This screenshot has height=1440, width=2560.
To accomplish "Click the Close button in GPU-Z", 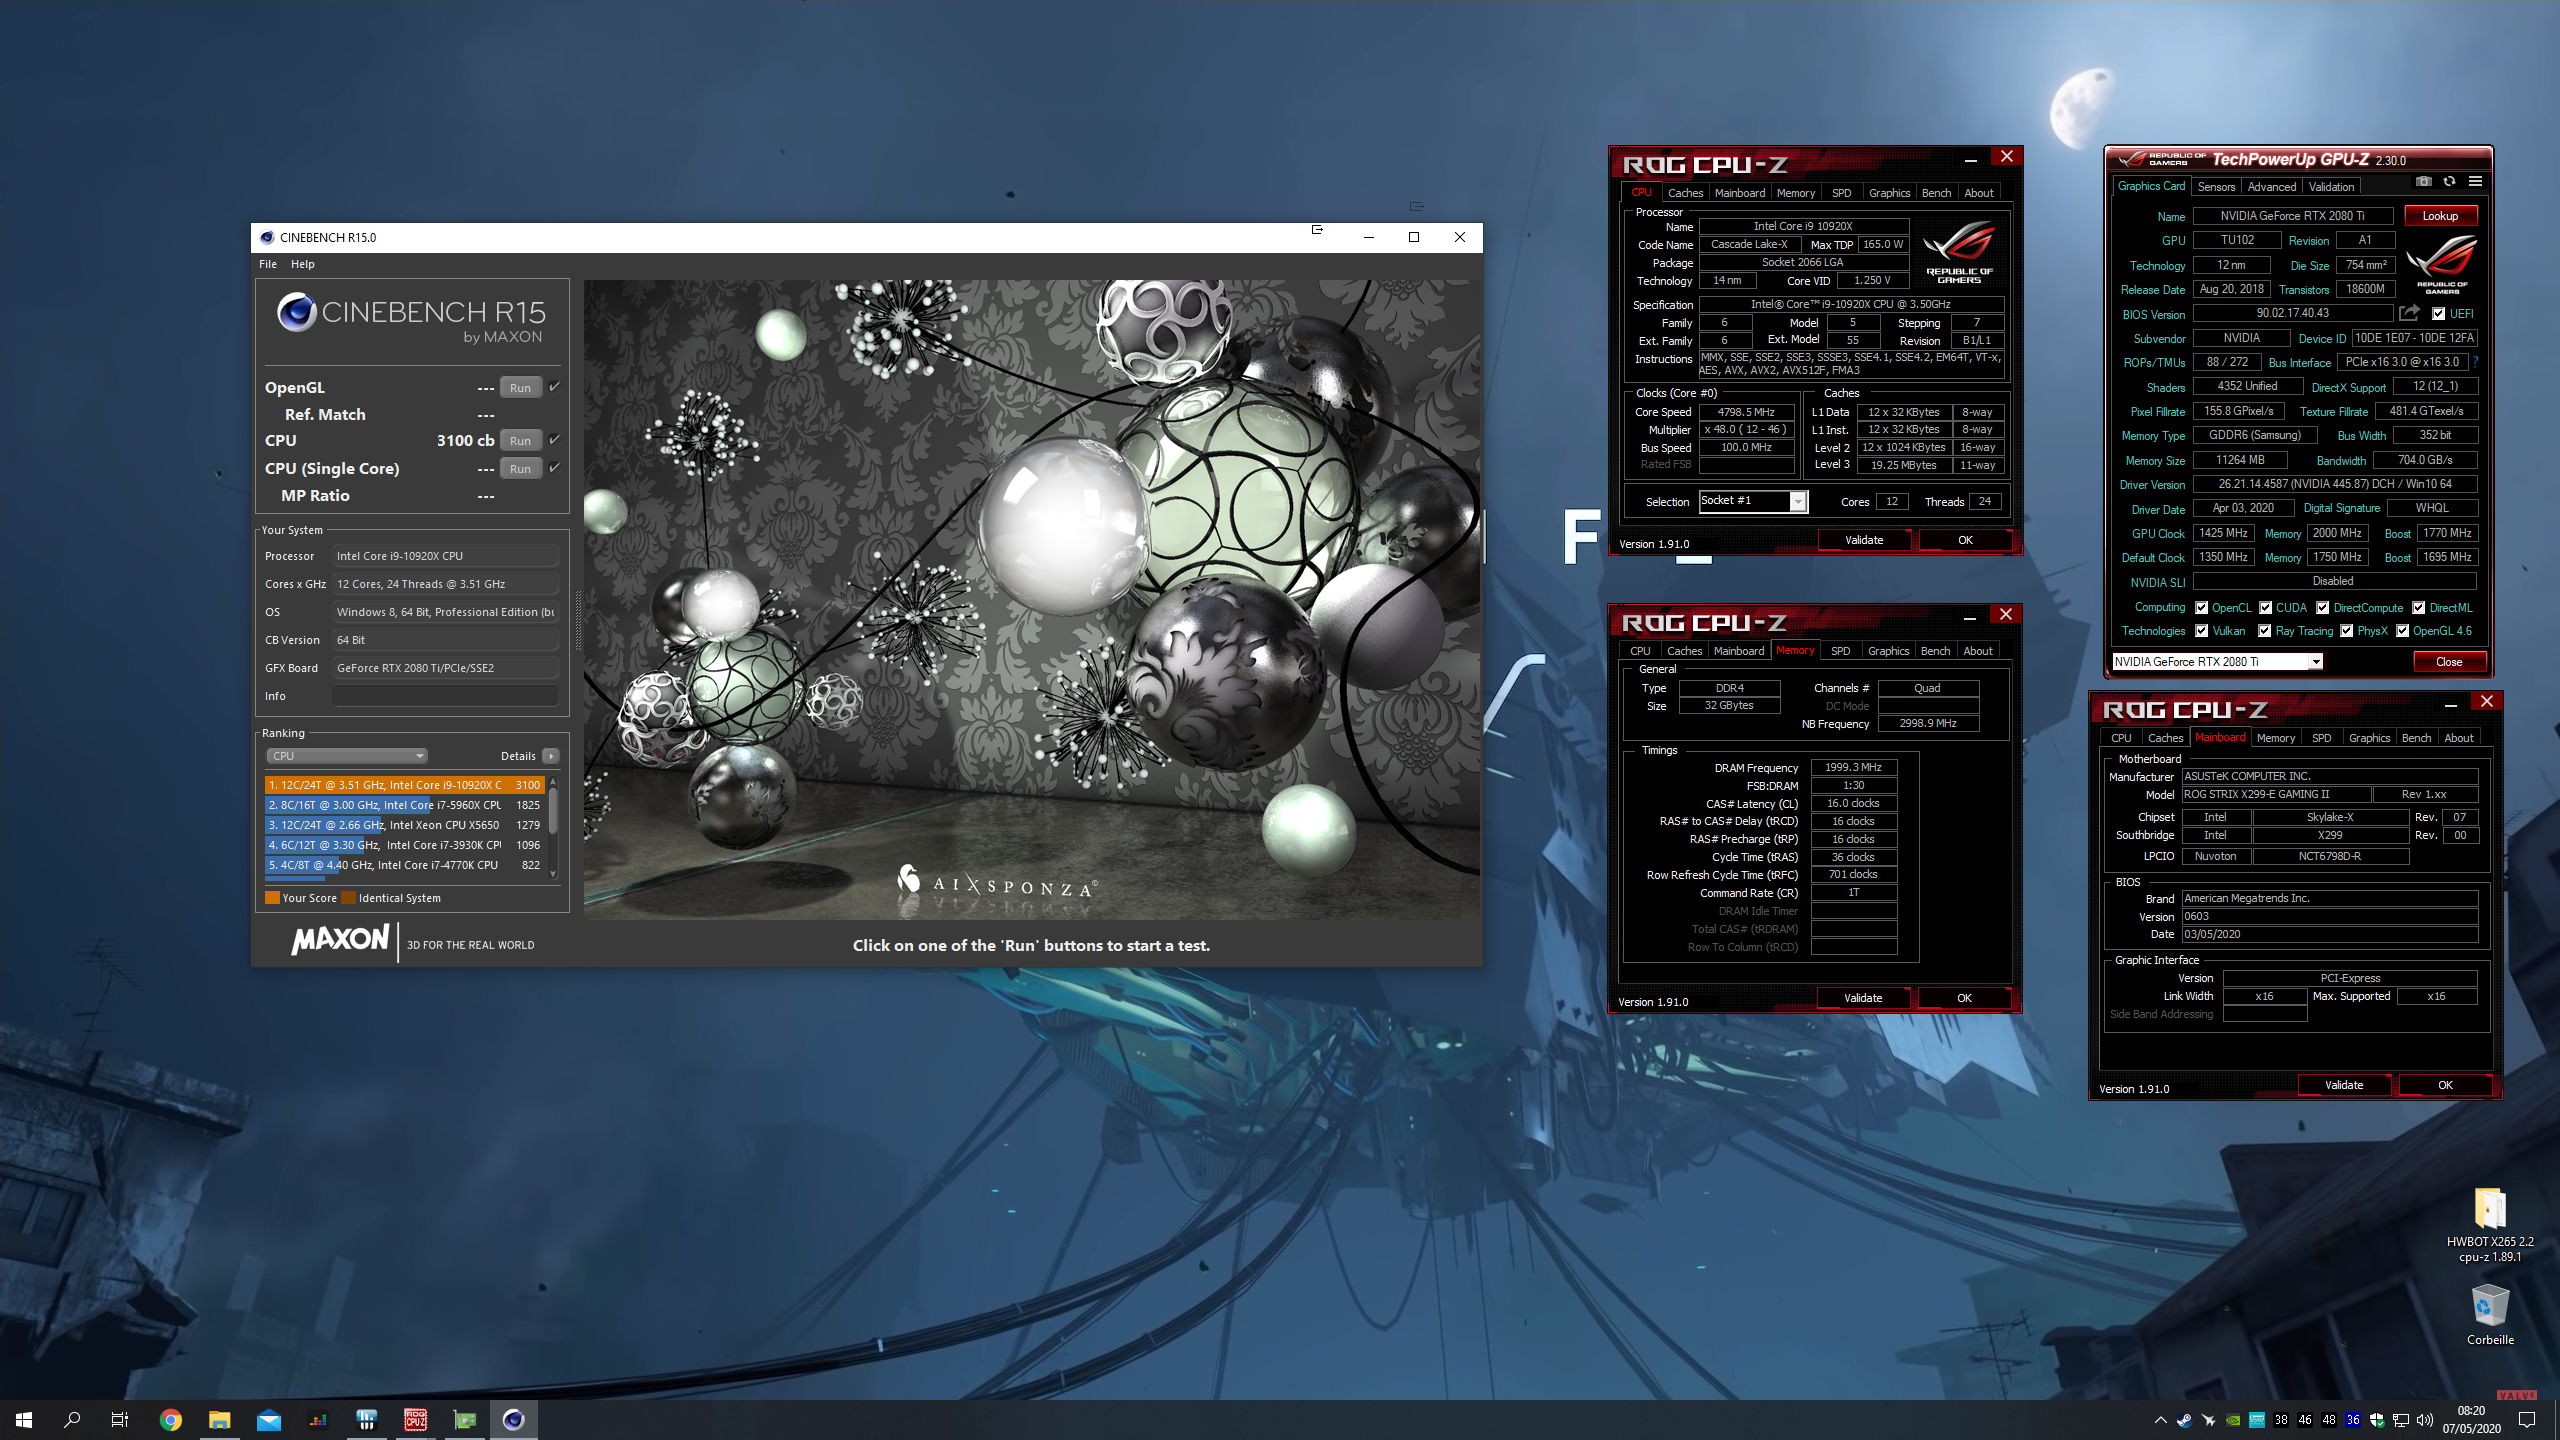I will 2449,662.
